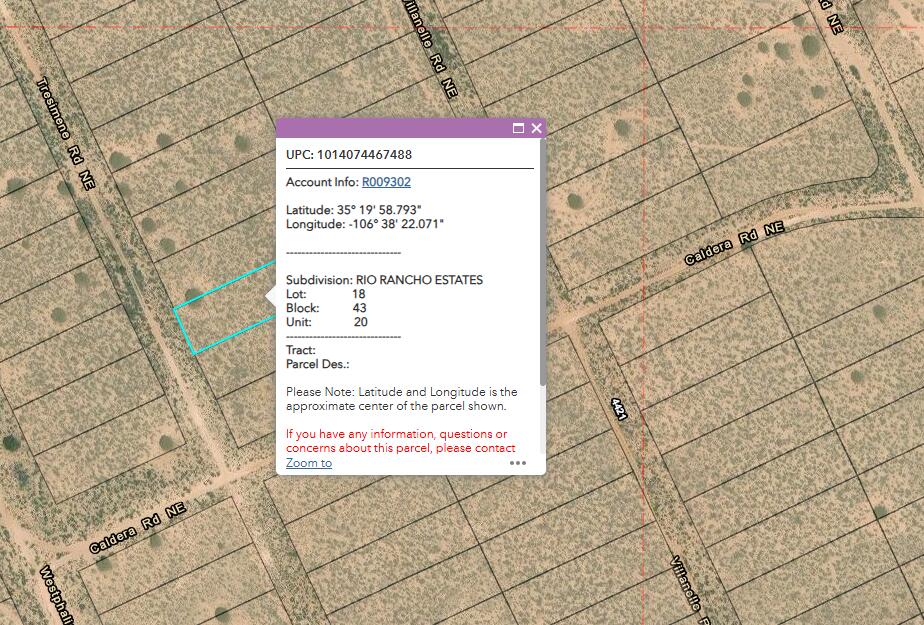Click the popup's pointer arrow tip
This screenshot has width=924, height=625.
267,296
